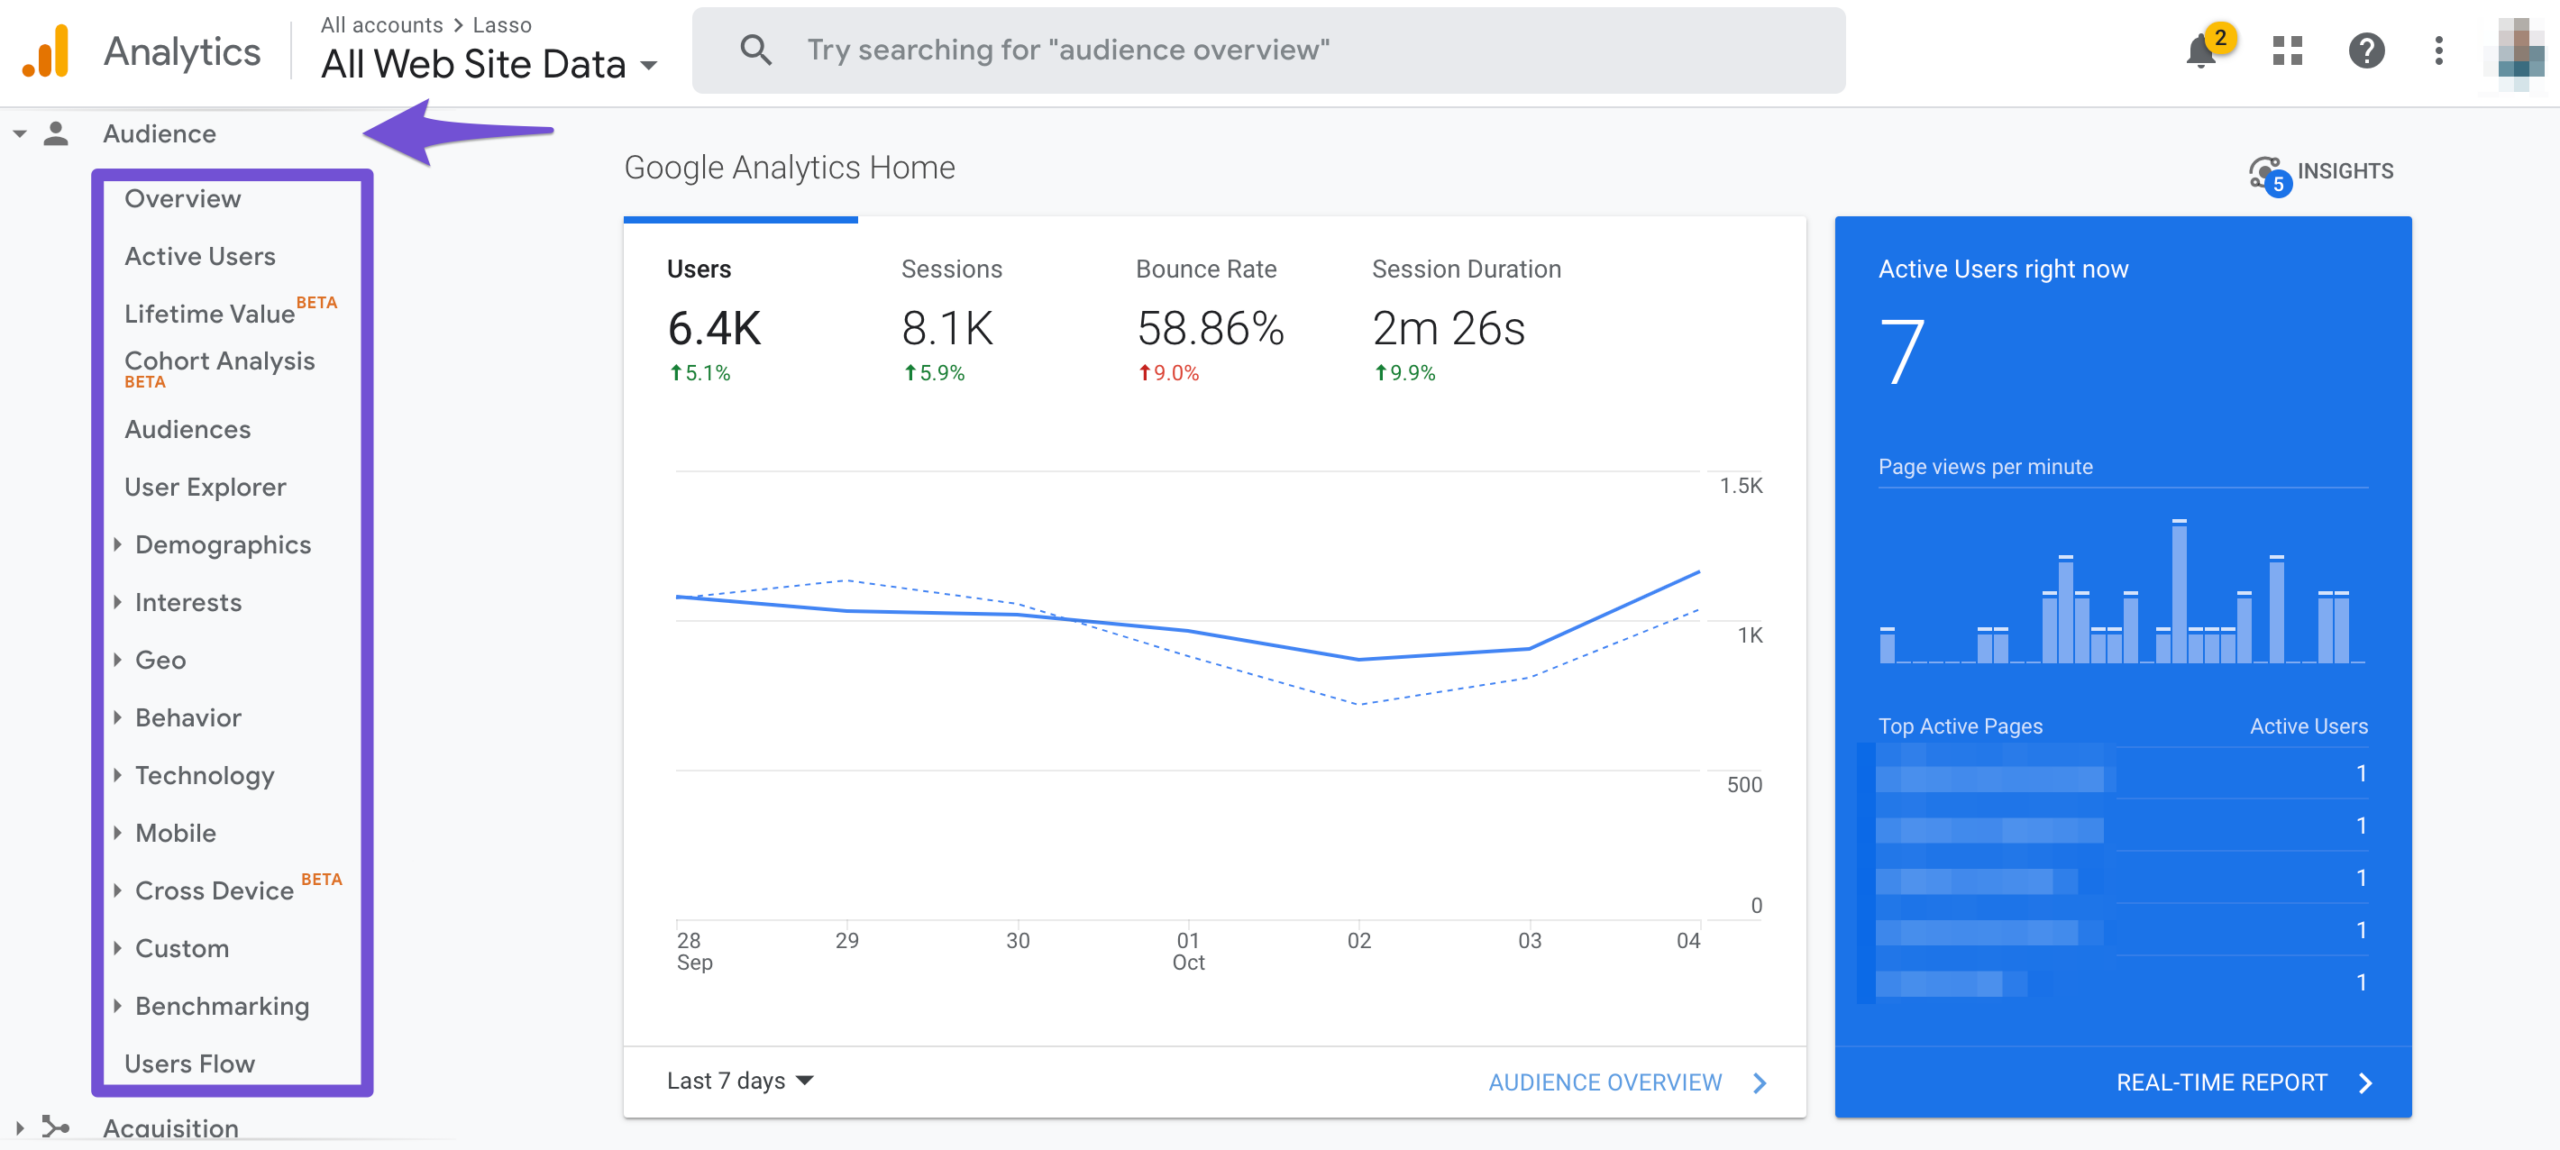The image size is (2560, 1150).
Task: Expand the Behavior submenu
Action: tap(117, 718)
